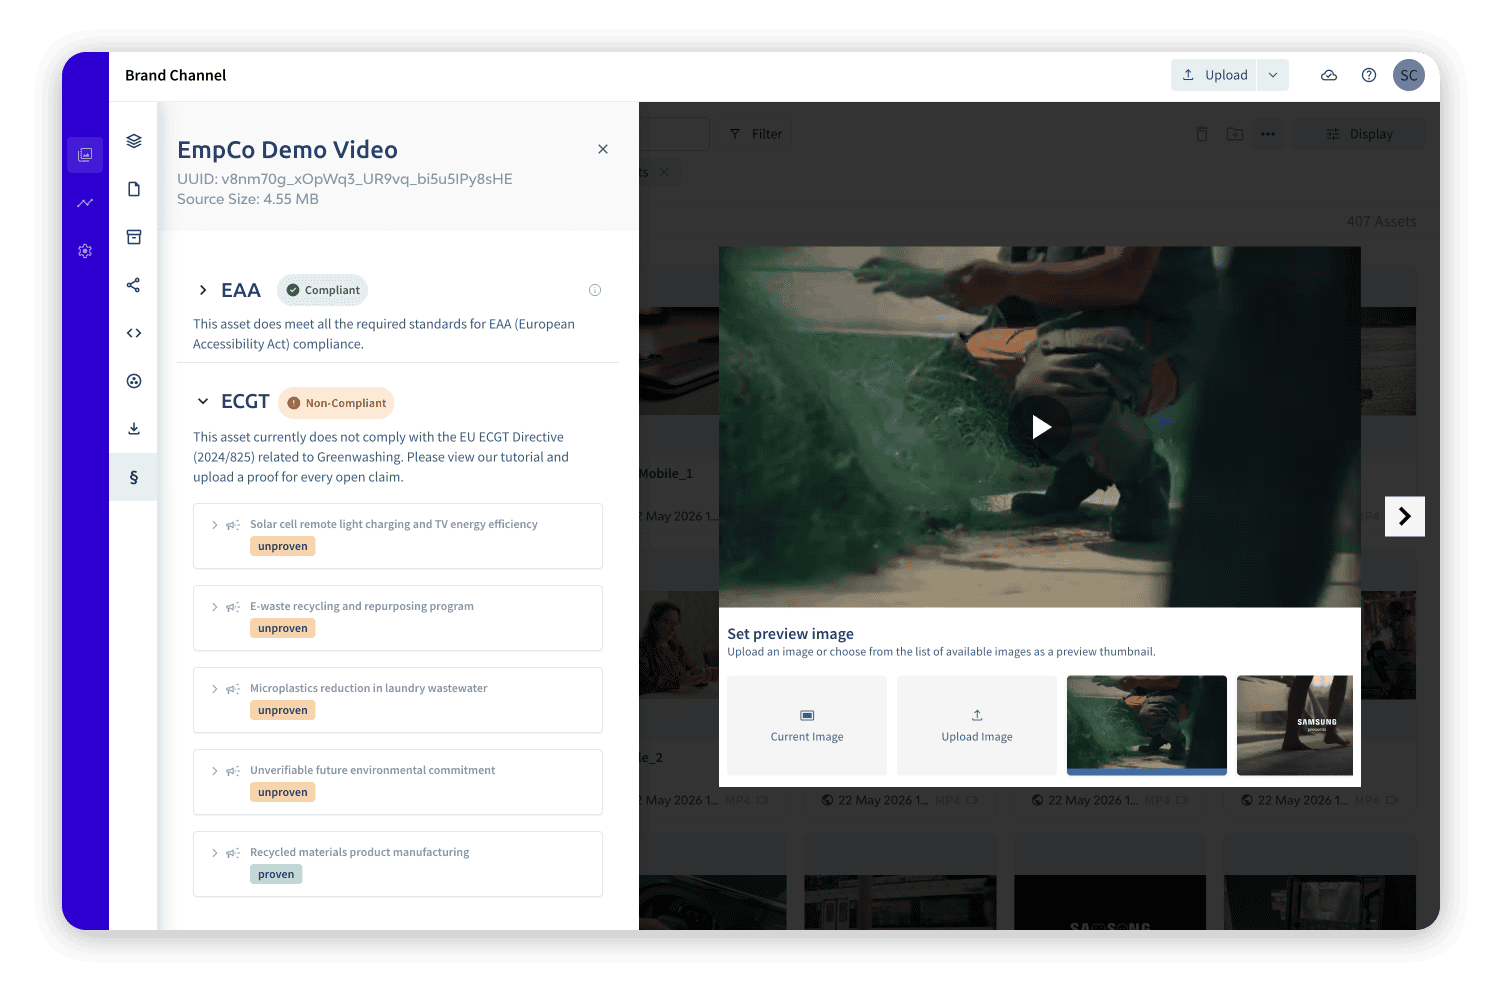This screenshot has width=1501, height=981.
Task: Close the EmpCo Demo Video panel
Action: pos(603,149)
